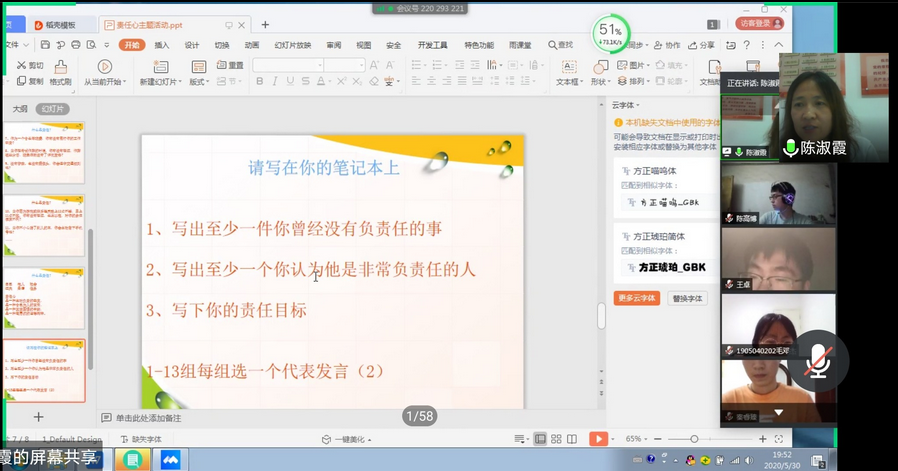898x471 pixels.
Task: Click the muted microphone icon
Action: pos(818,358)
